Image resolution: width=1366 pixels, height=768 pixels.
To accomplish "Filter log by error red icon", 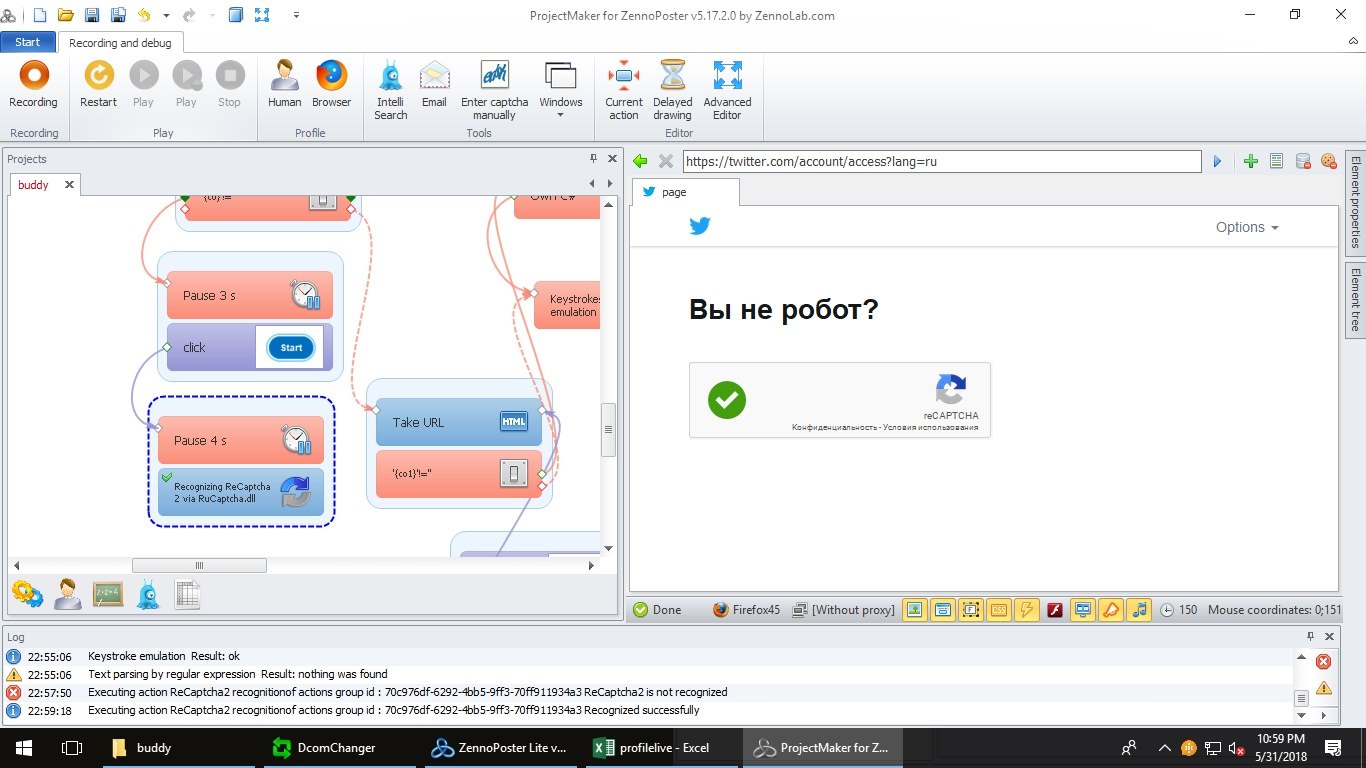I will point(1323,662).
